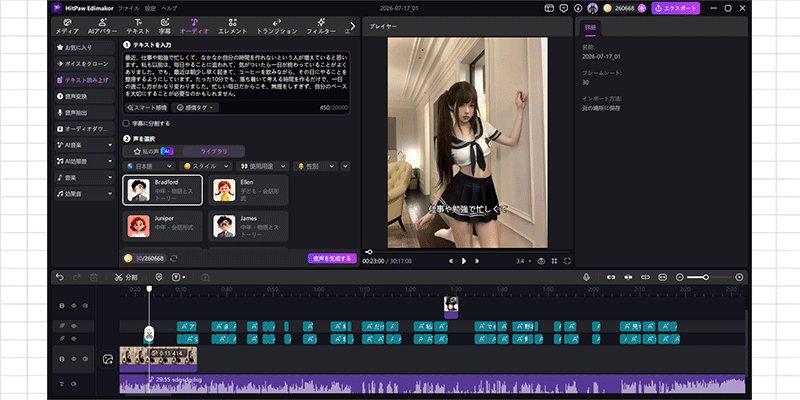Screen dimensions: 800x400
Task: Click the zoom-in plus circle on timeline
Action: pos(739,277)
